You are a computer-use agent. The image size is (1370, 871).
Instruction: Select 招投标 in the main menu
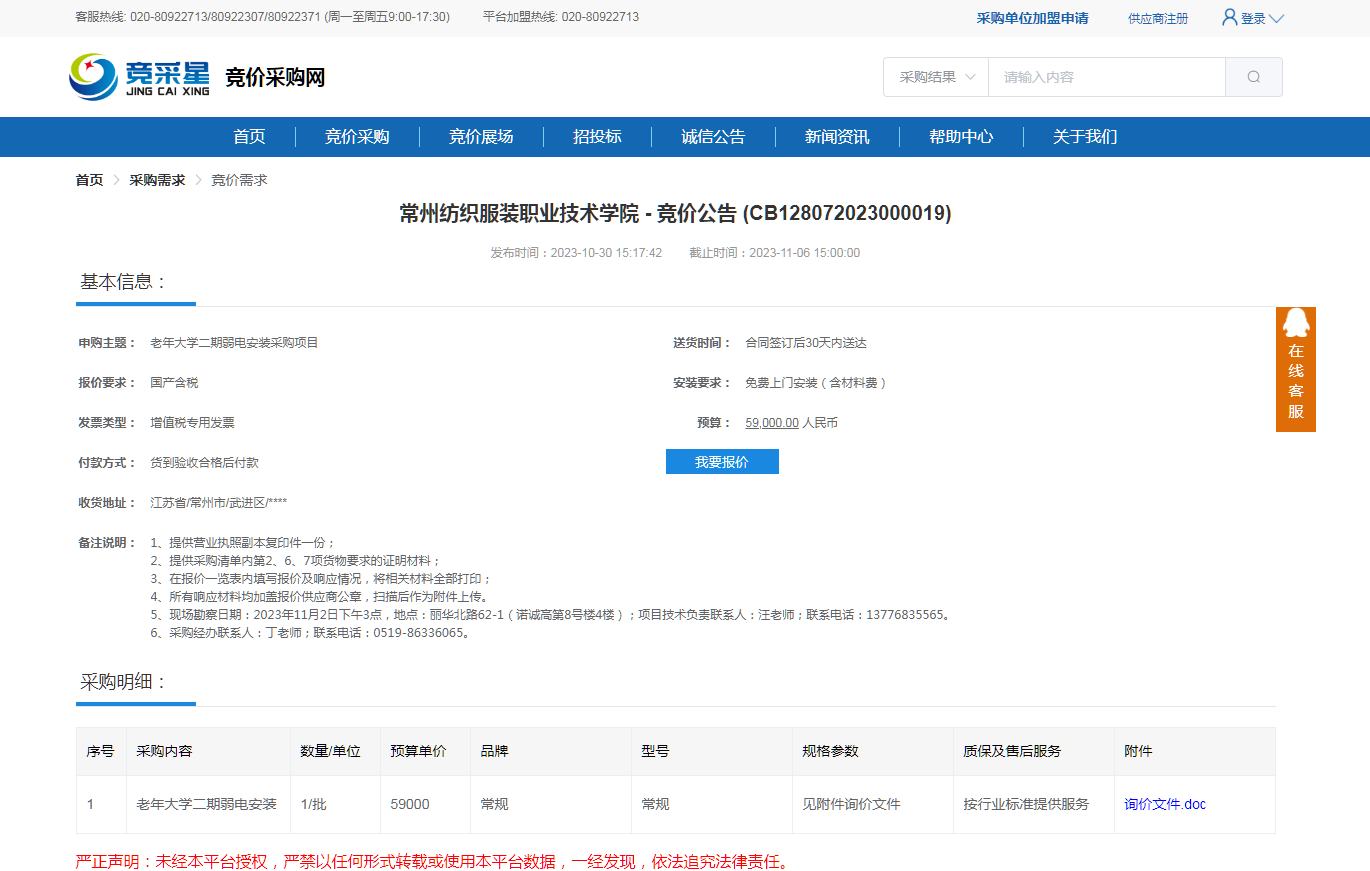pos(597,137)
